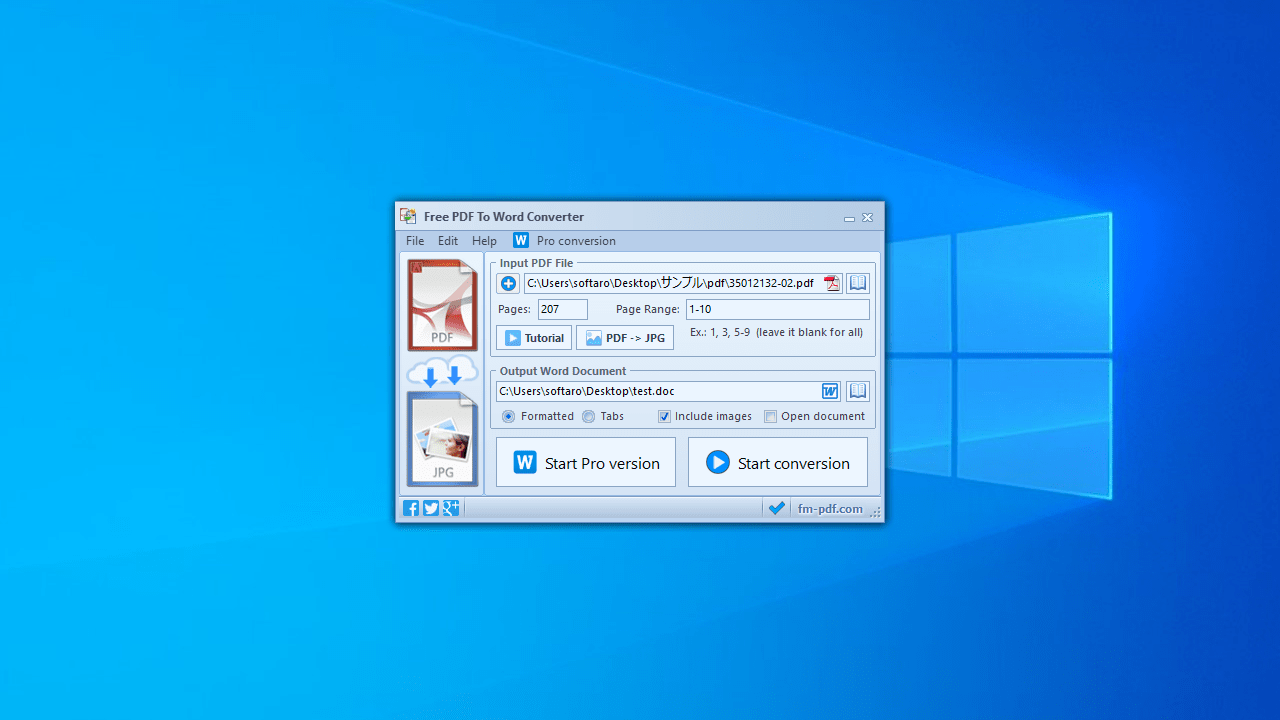Viewport: 1280px width, 720px height.
Task: Open the Help menu
Action: click(x=484, y=241)
